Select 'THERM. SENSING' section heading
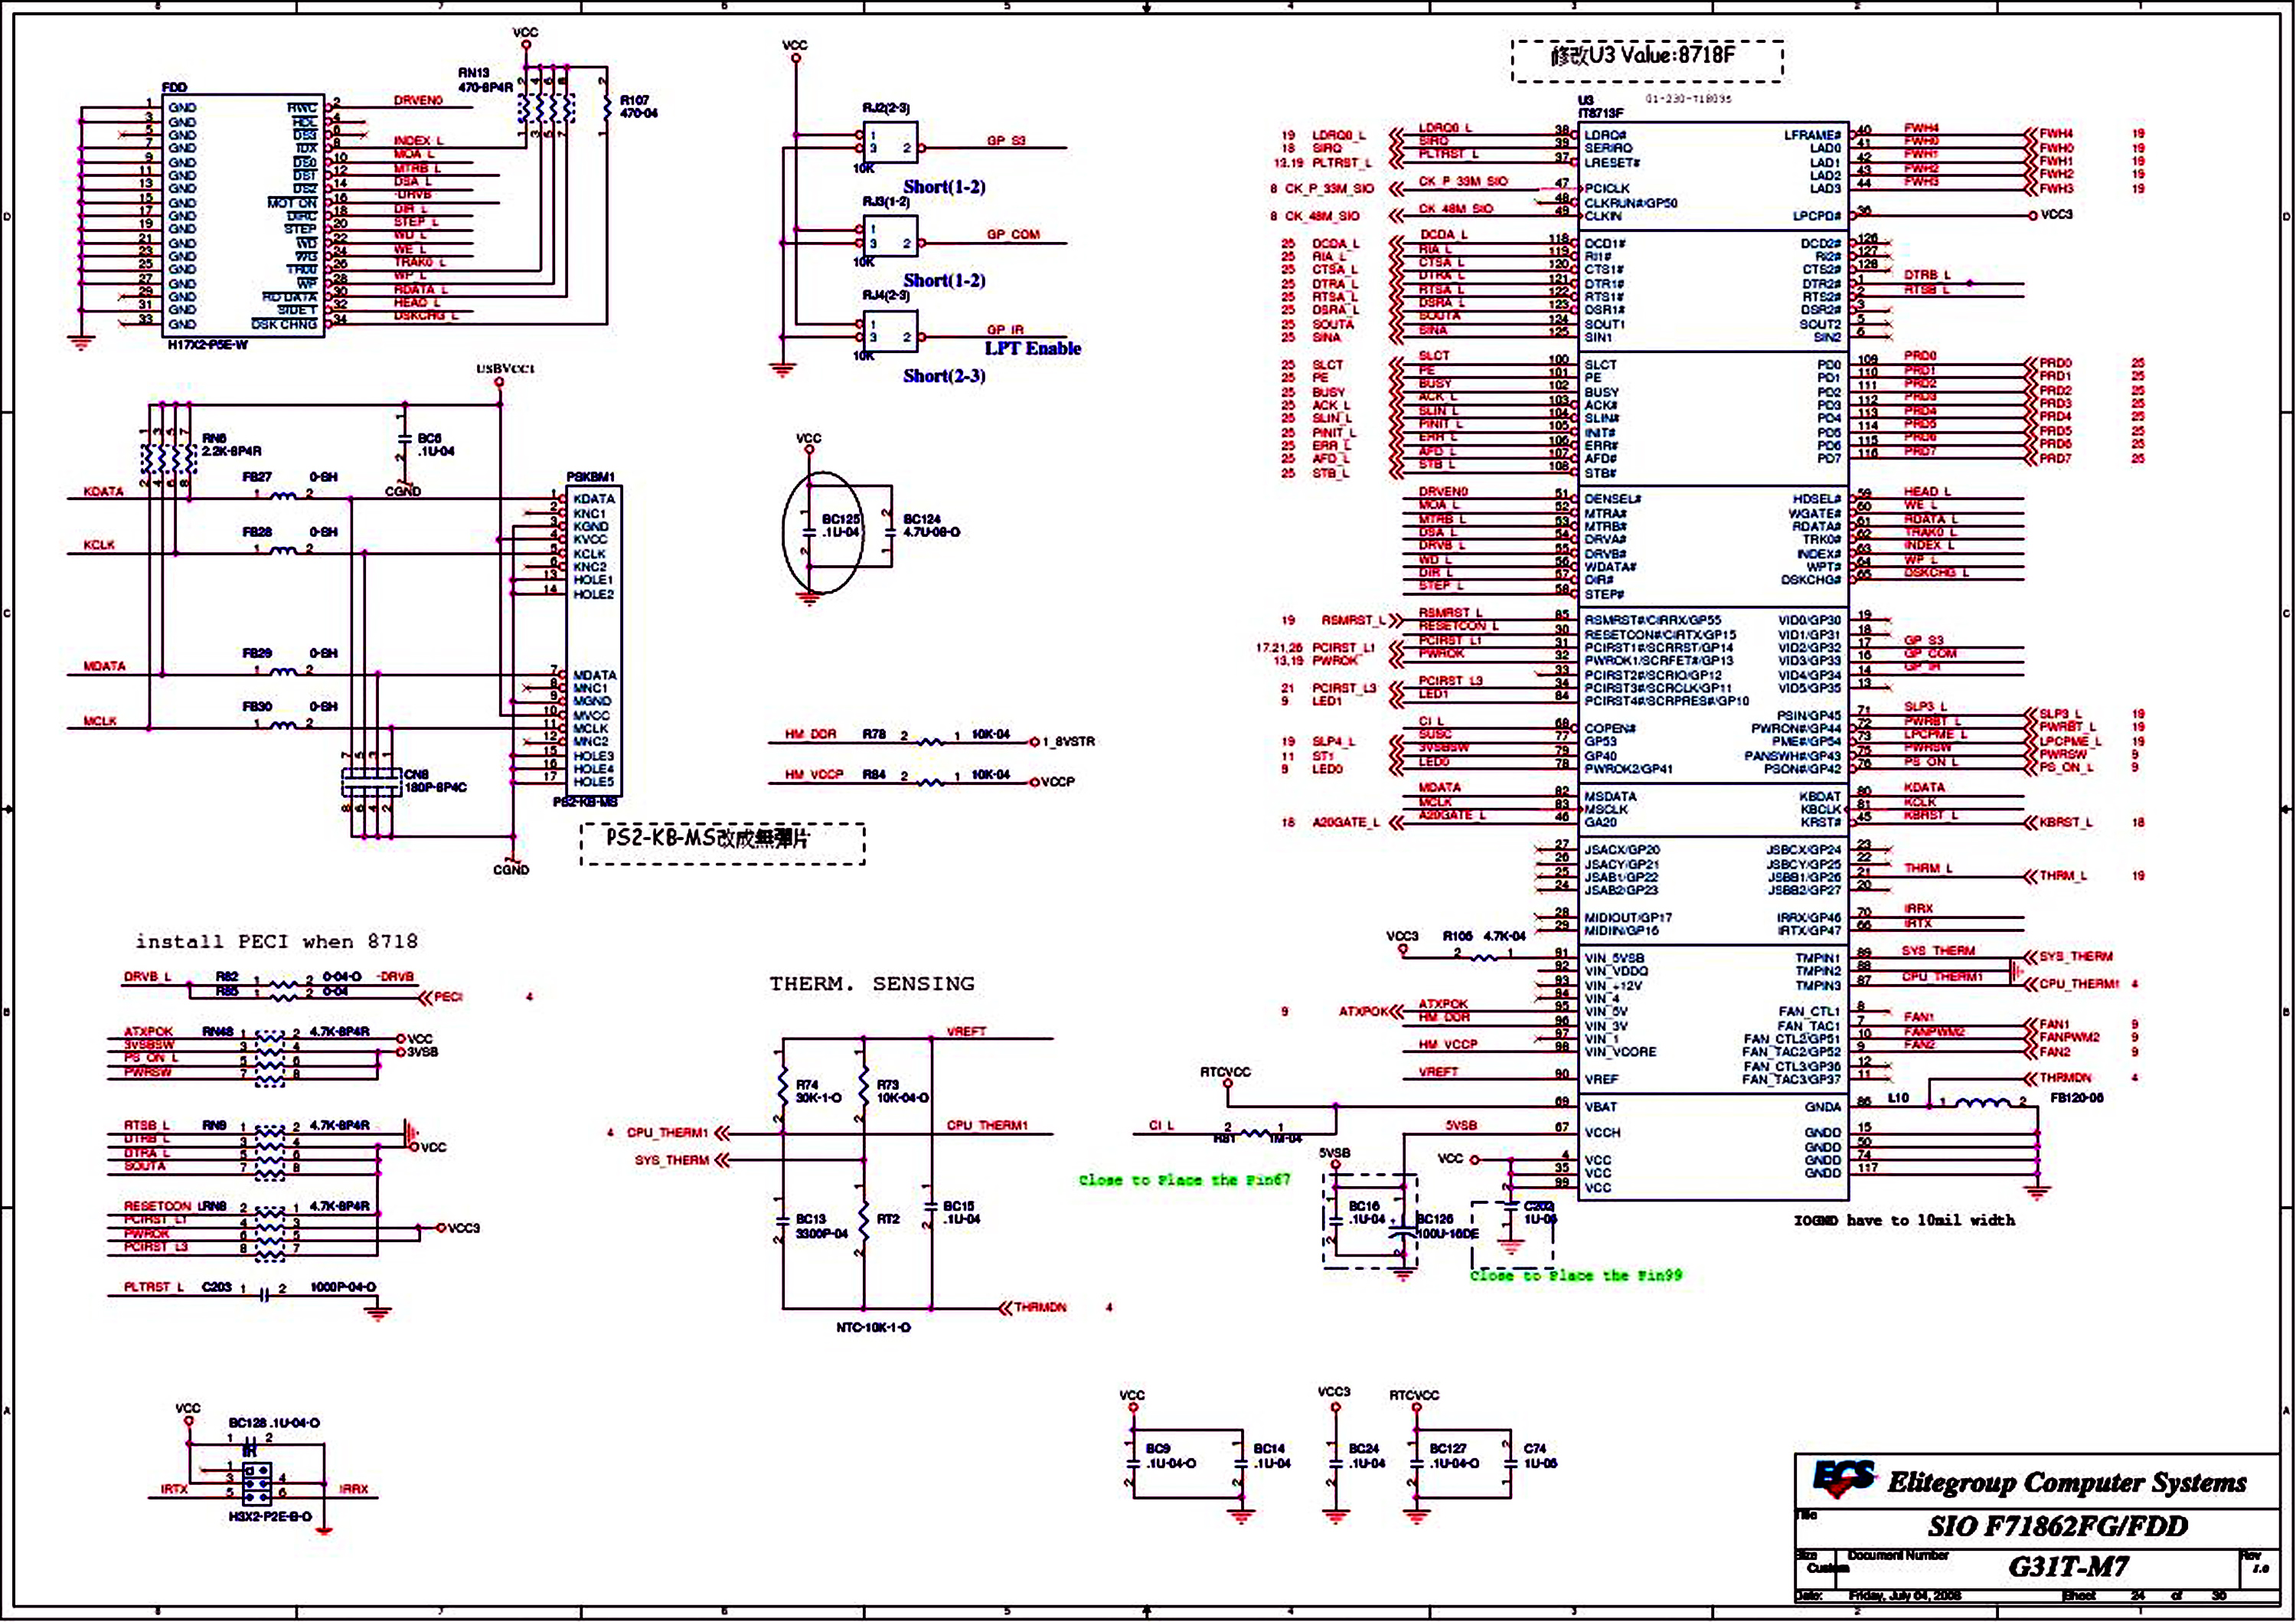The height and width of the screenshot is (1622, 2296). click(871, 984)
